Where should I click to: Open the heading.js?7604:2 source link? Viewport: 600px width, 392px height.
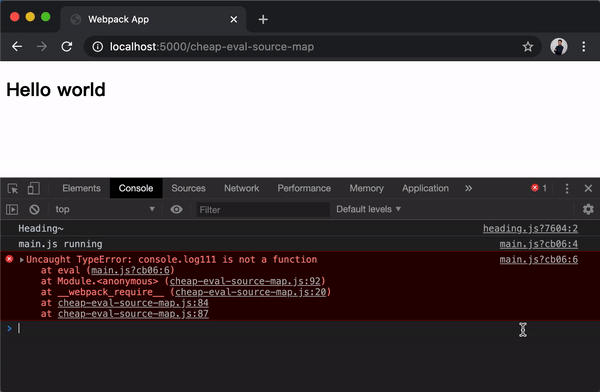[x=530, y=229]
